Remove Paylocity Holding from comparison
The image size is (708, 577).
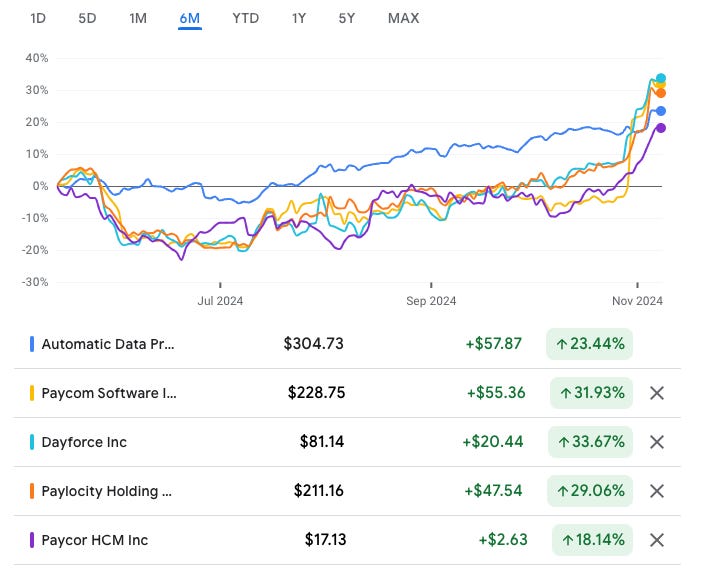point(657,491)
